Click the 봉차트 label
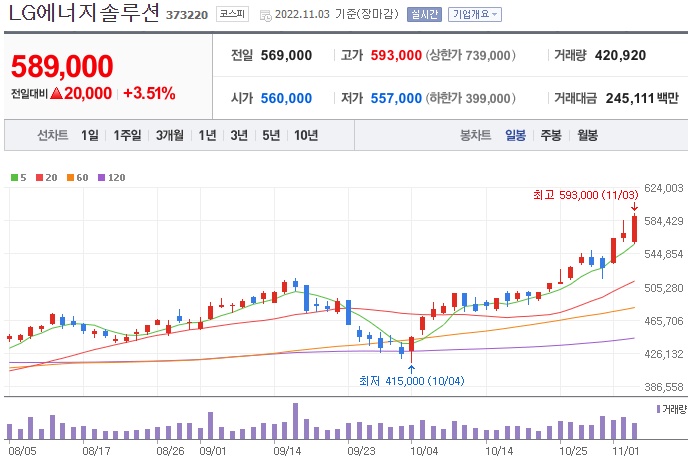The width and height of the screenshot is (688, 458). click(475, 135)
